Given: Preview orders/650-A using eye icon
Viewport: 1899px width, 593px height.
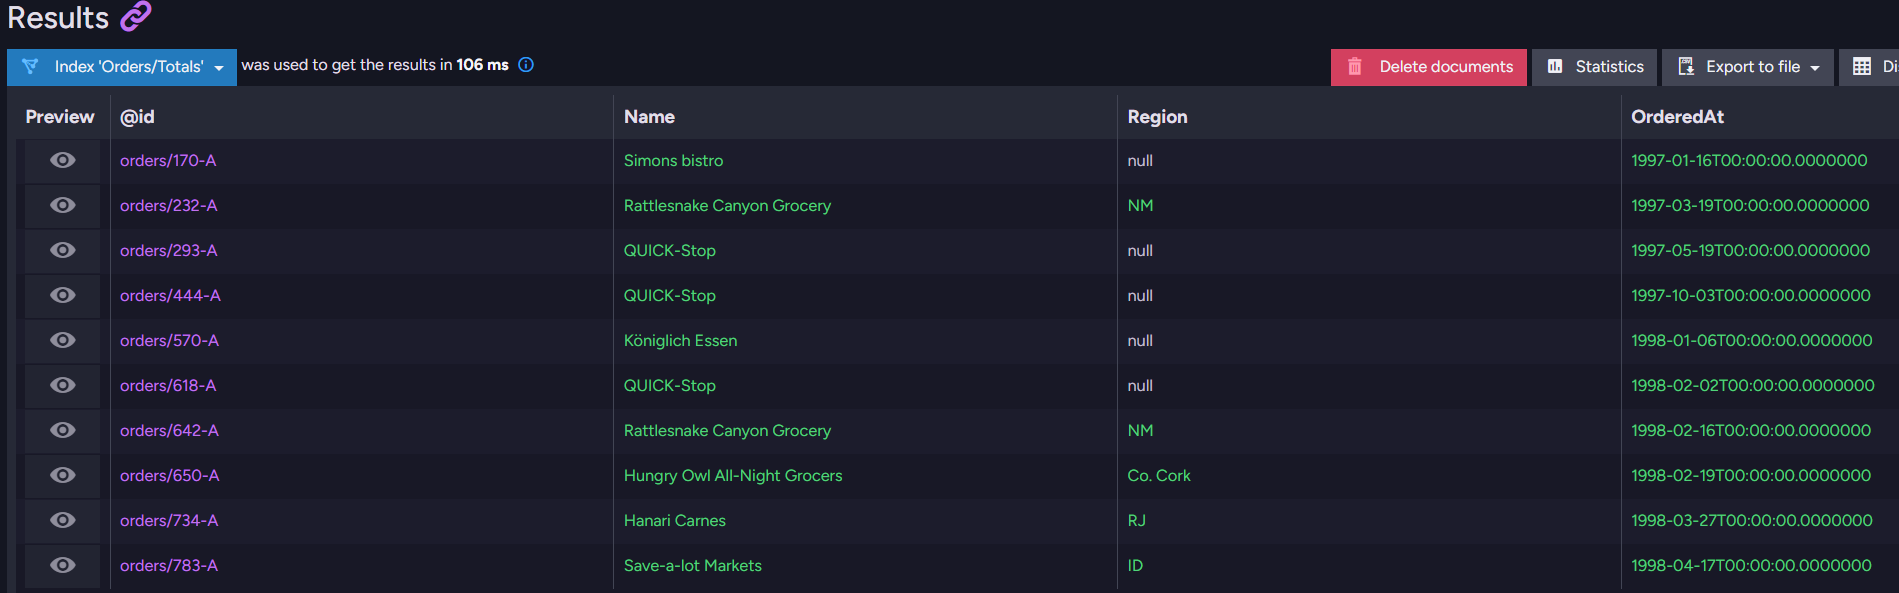Looking at the screenshot, I should [x=63, y=476].
